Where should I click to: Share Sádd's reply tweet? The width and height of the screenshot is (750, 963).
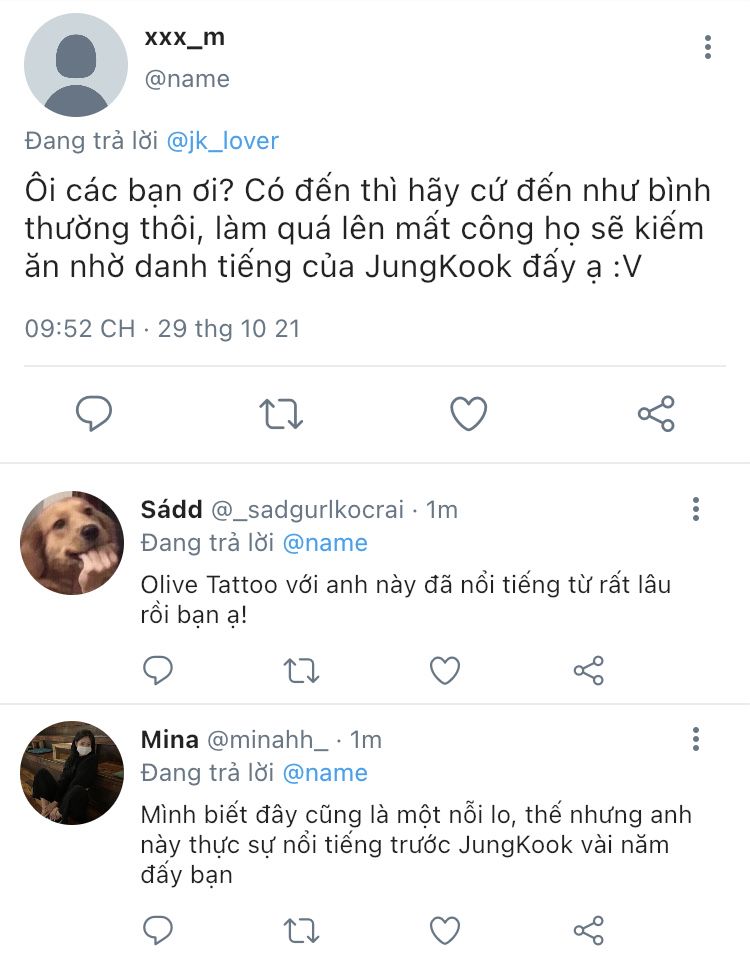(x=588, y=670)
